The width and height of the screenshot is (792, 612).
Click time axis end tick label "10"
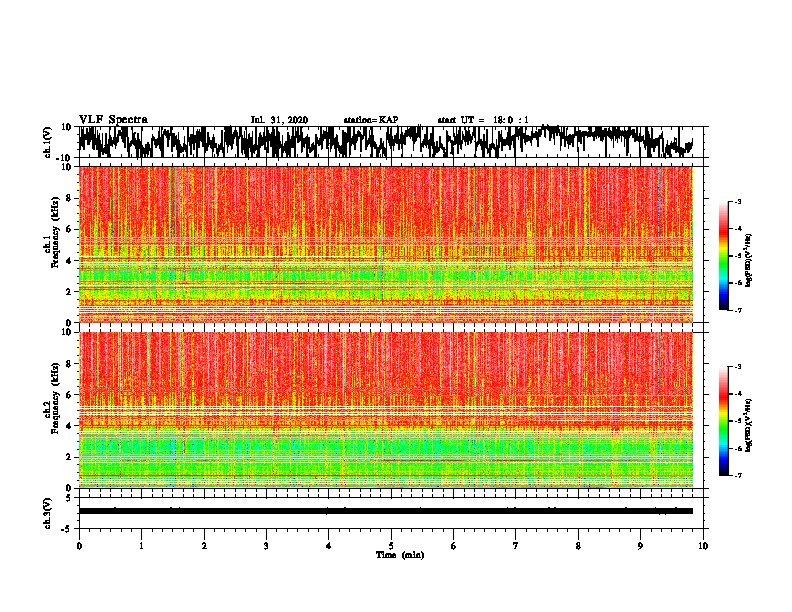[x=703, y=546]
